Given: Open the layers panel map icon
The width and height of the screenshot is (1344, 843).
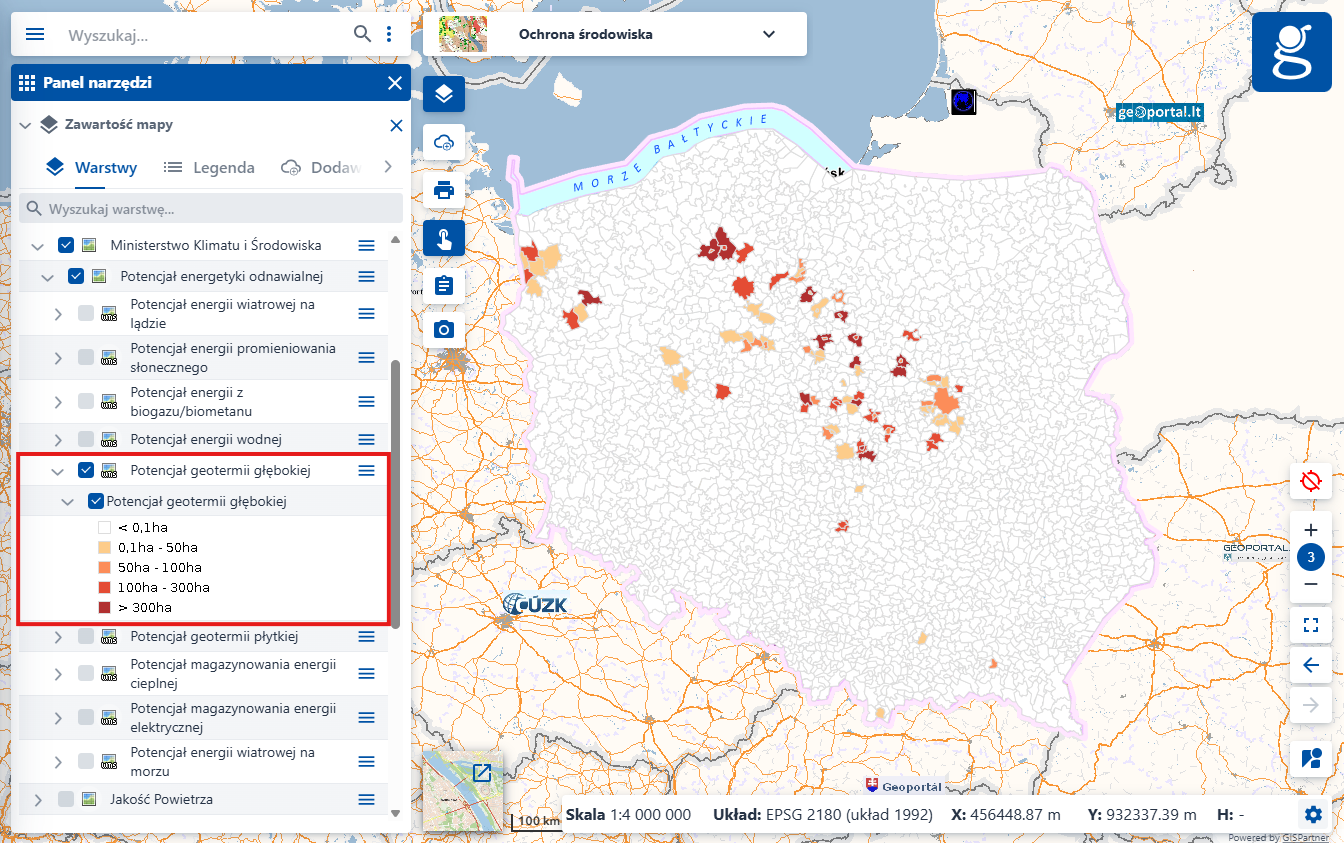Looking at the screenshot, I should [x=443, y=93].
